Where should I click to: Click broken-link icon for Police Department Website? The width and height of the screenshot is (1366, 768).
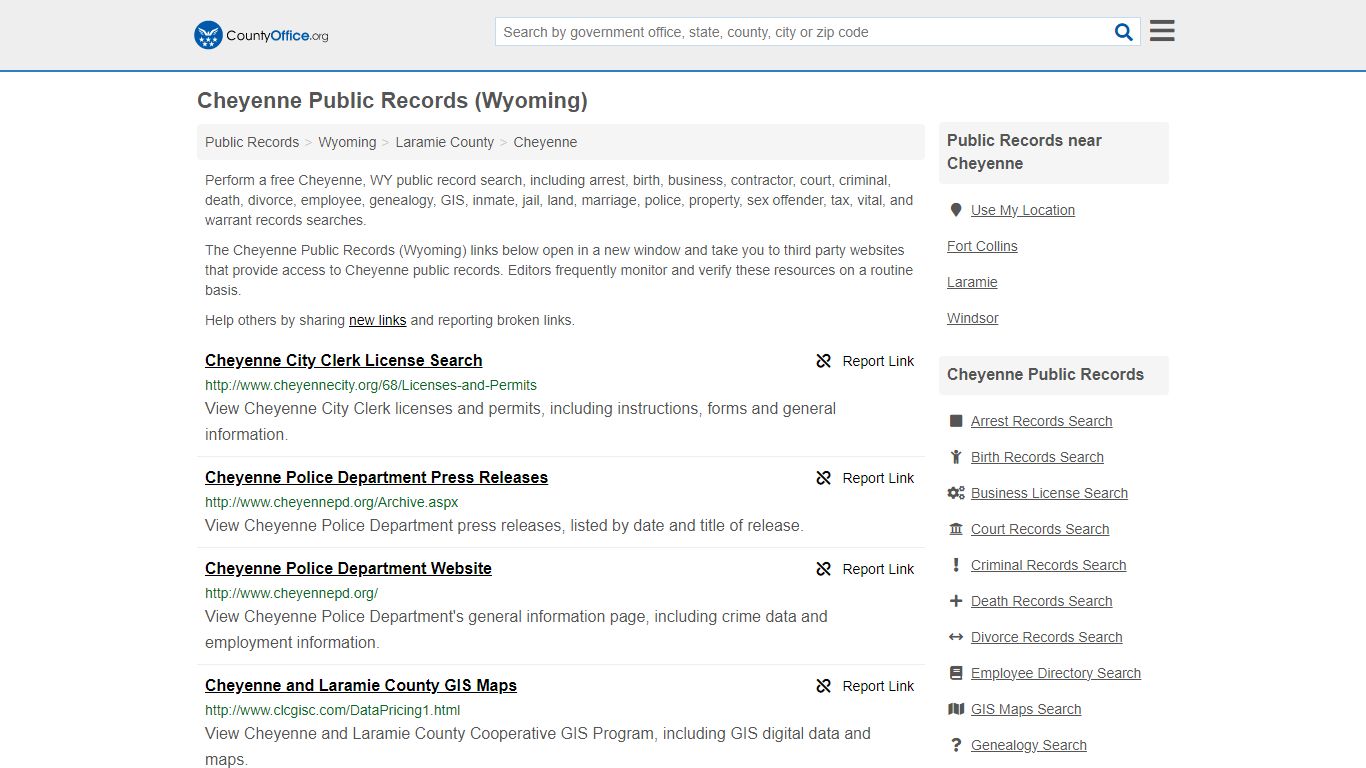[824, 569]
